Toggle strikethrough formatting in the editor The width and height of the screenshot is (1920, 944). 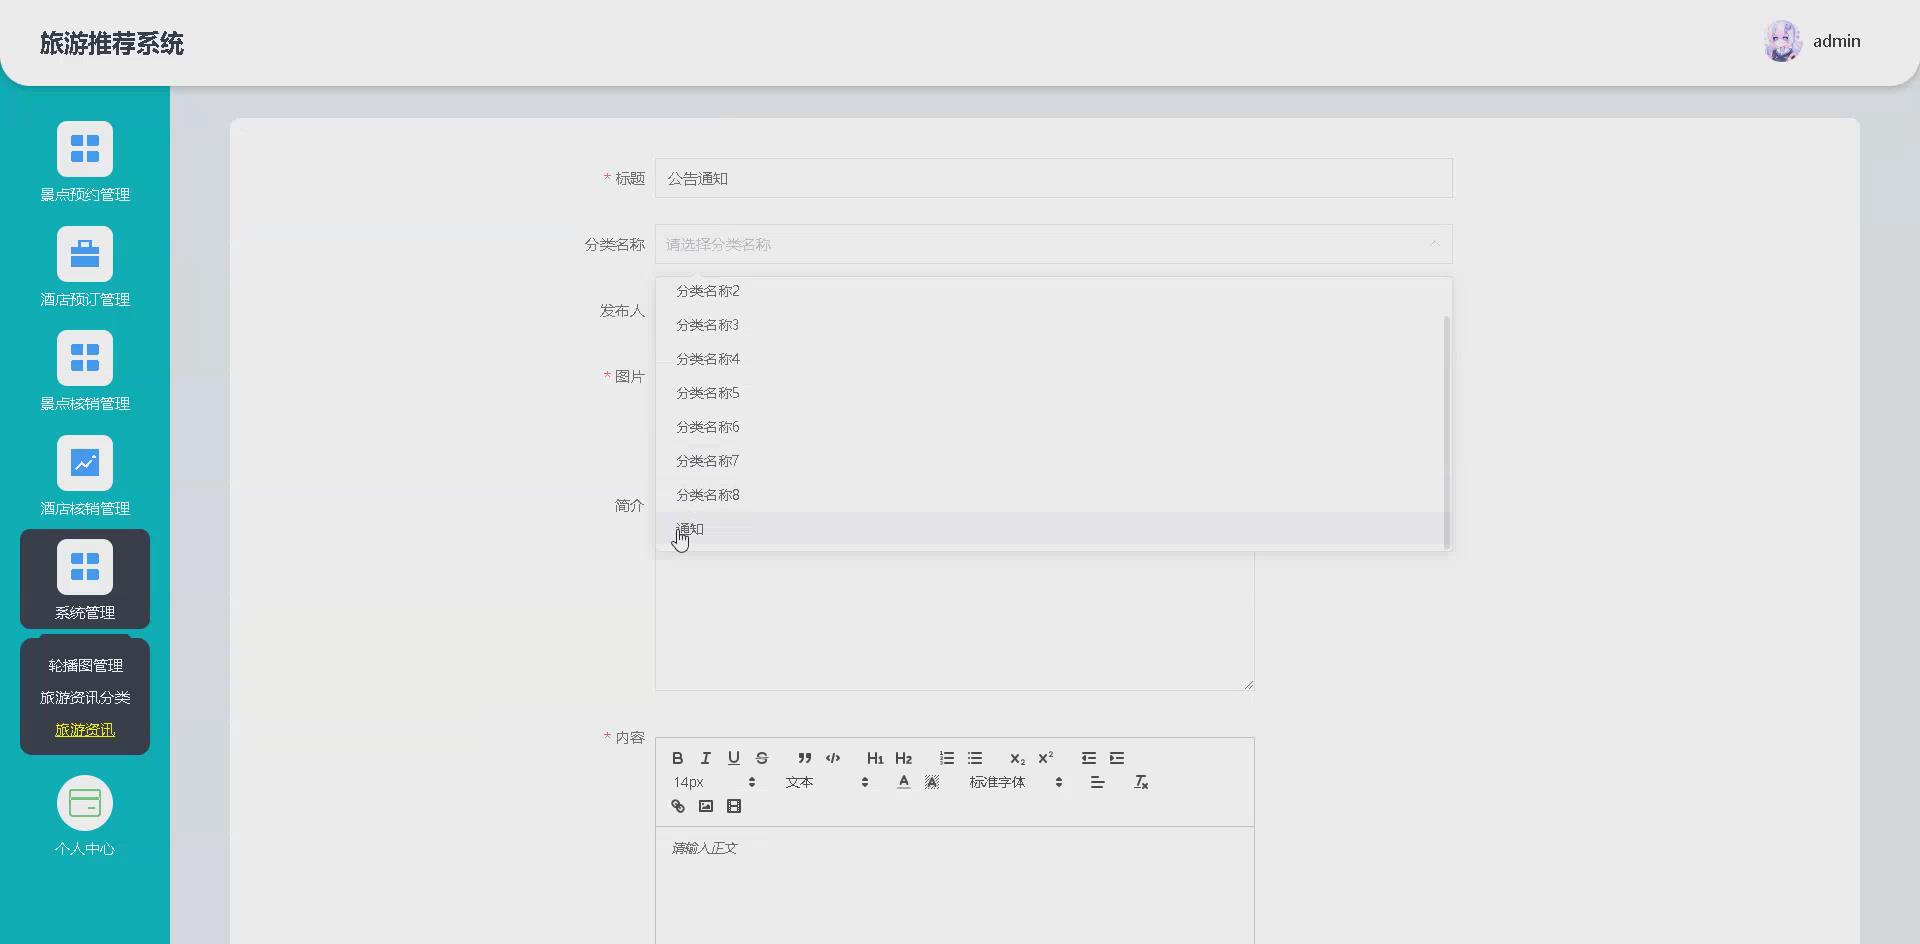pyautogui.click(x=762, y=758)
